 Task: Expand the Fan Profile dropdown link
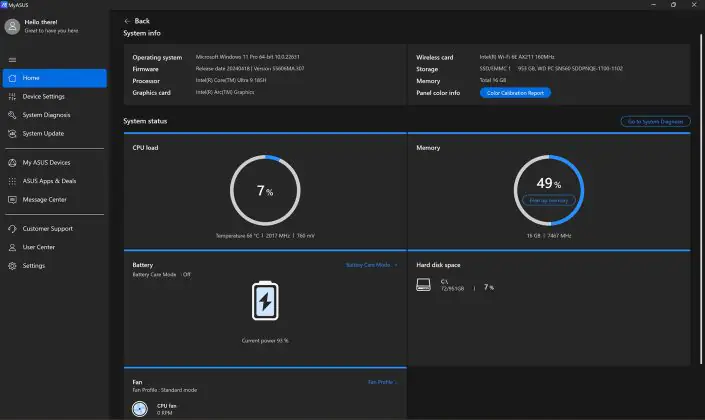tap(383, 382)
